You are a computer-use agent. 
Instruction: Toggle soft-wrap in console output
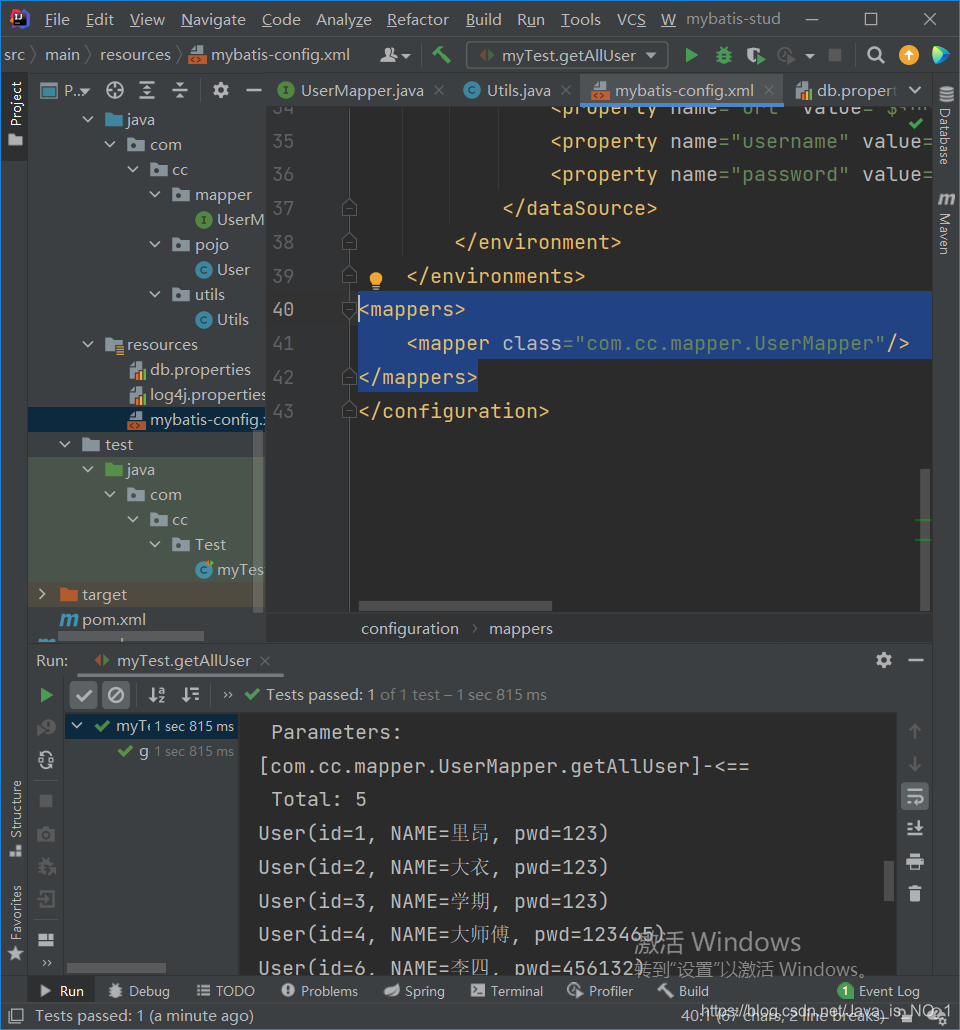[x=915, y=796]
